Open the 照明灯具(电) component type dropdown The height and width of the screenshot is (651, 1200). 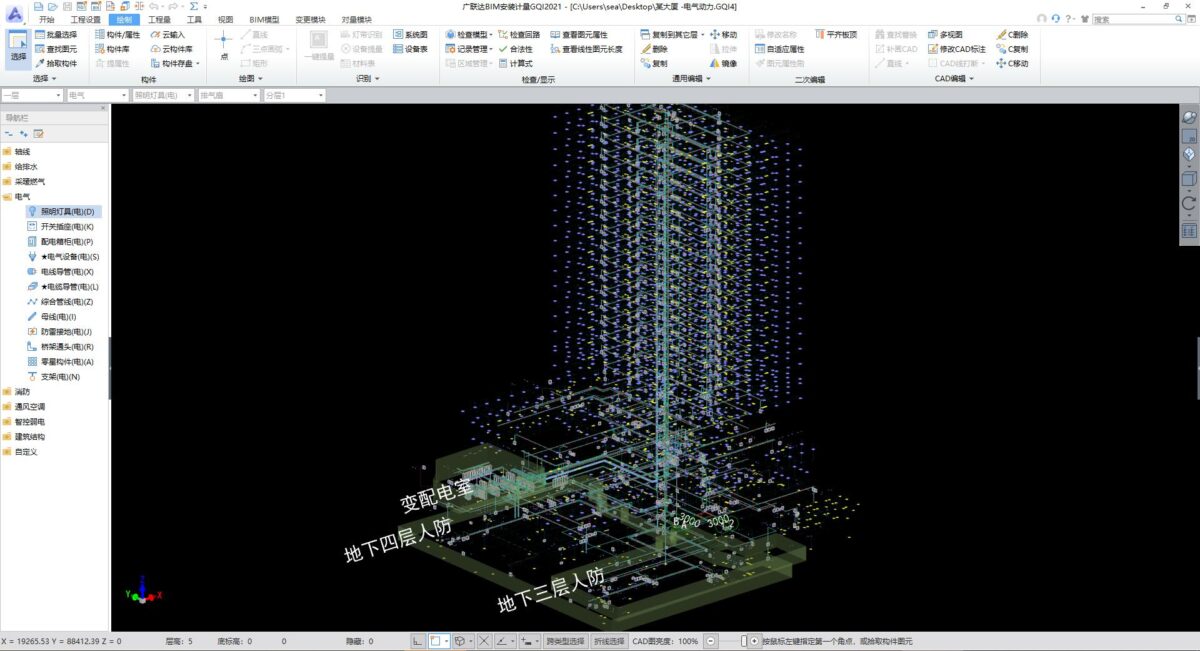click(x=163, y=95)
